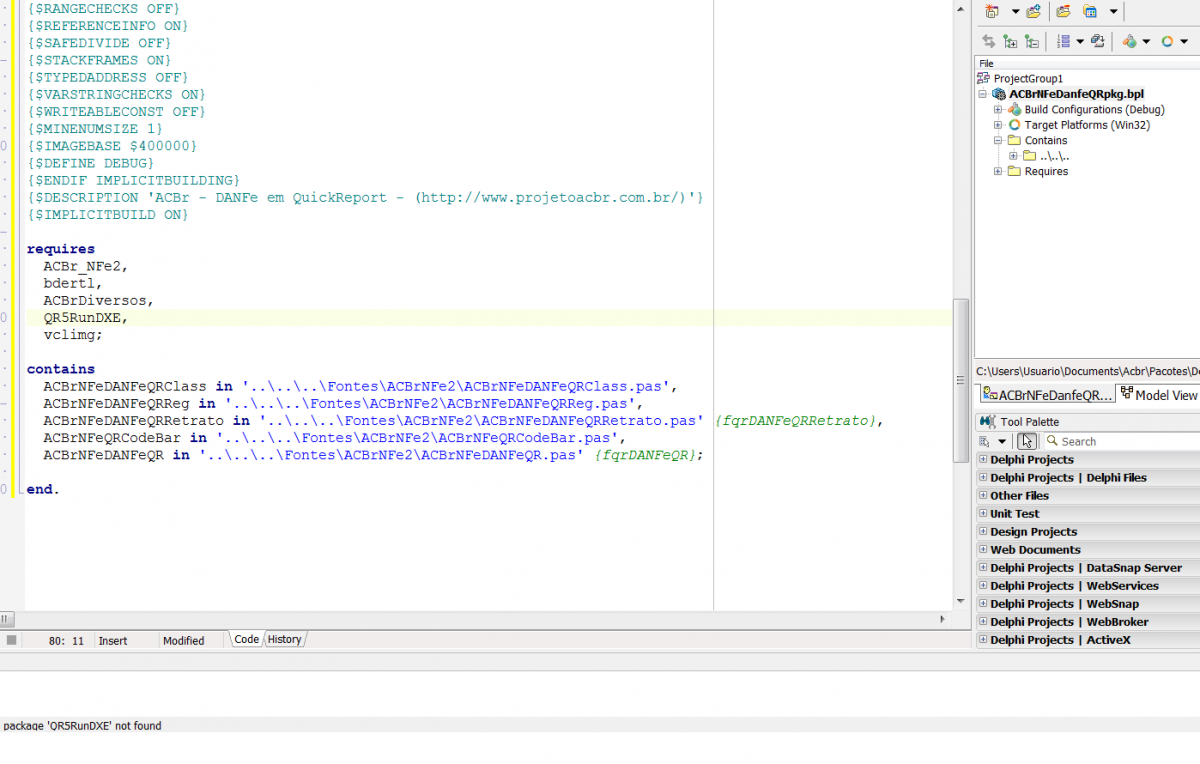Click the Tool Palette Search field
Screen dimensions: 1200x764
click(x=1121, y=441)
